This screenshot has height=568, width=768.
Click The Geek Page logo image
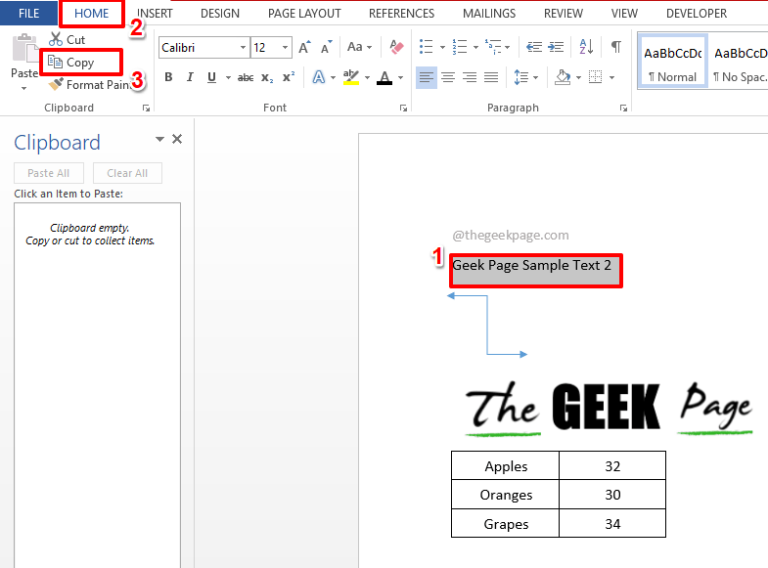[608, 408]
